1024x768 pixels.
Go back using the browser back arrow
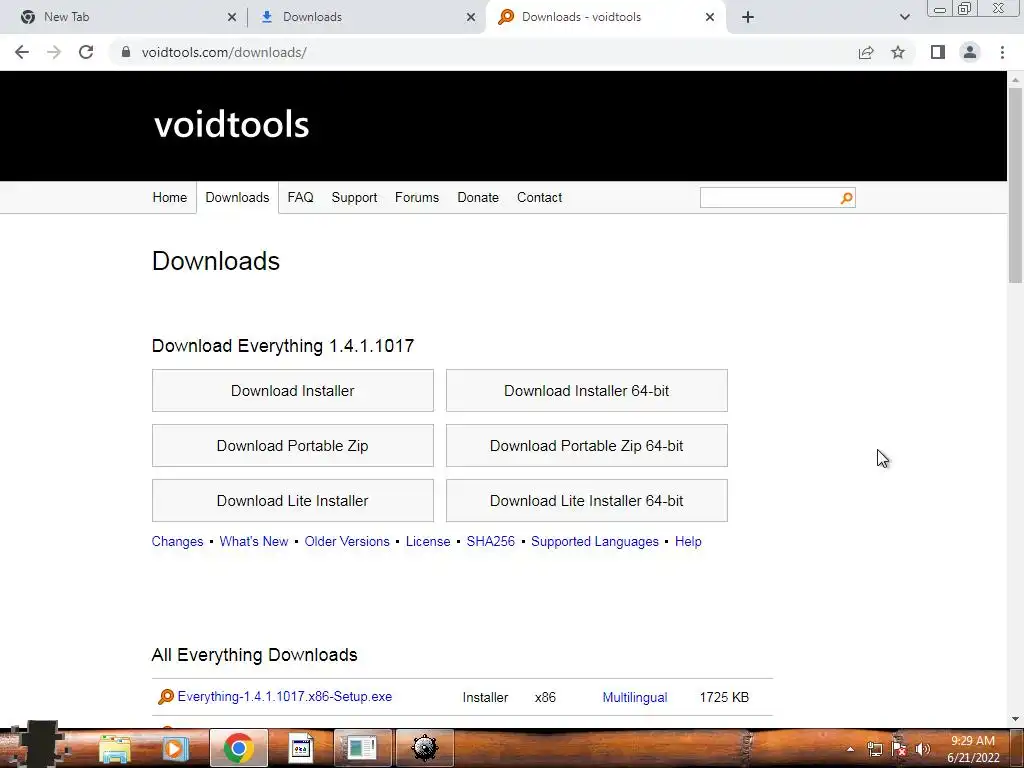[22, 52]
